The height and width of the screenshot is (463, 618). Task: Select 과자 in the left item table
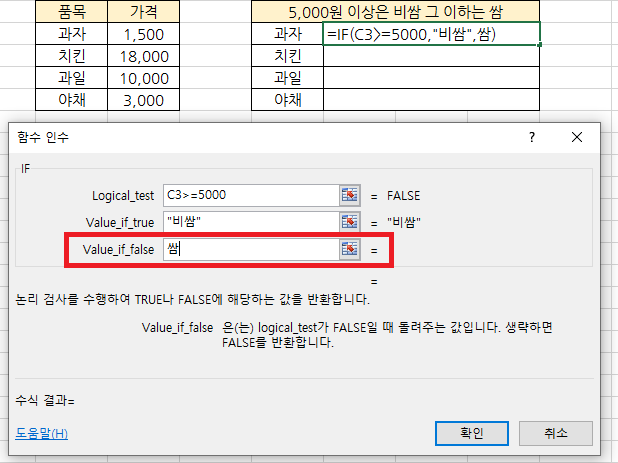click(x=71, y=34)
